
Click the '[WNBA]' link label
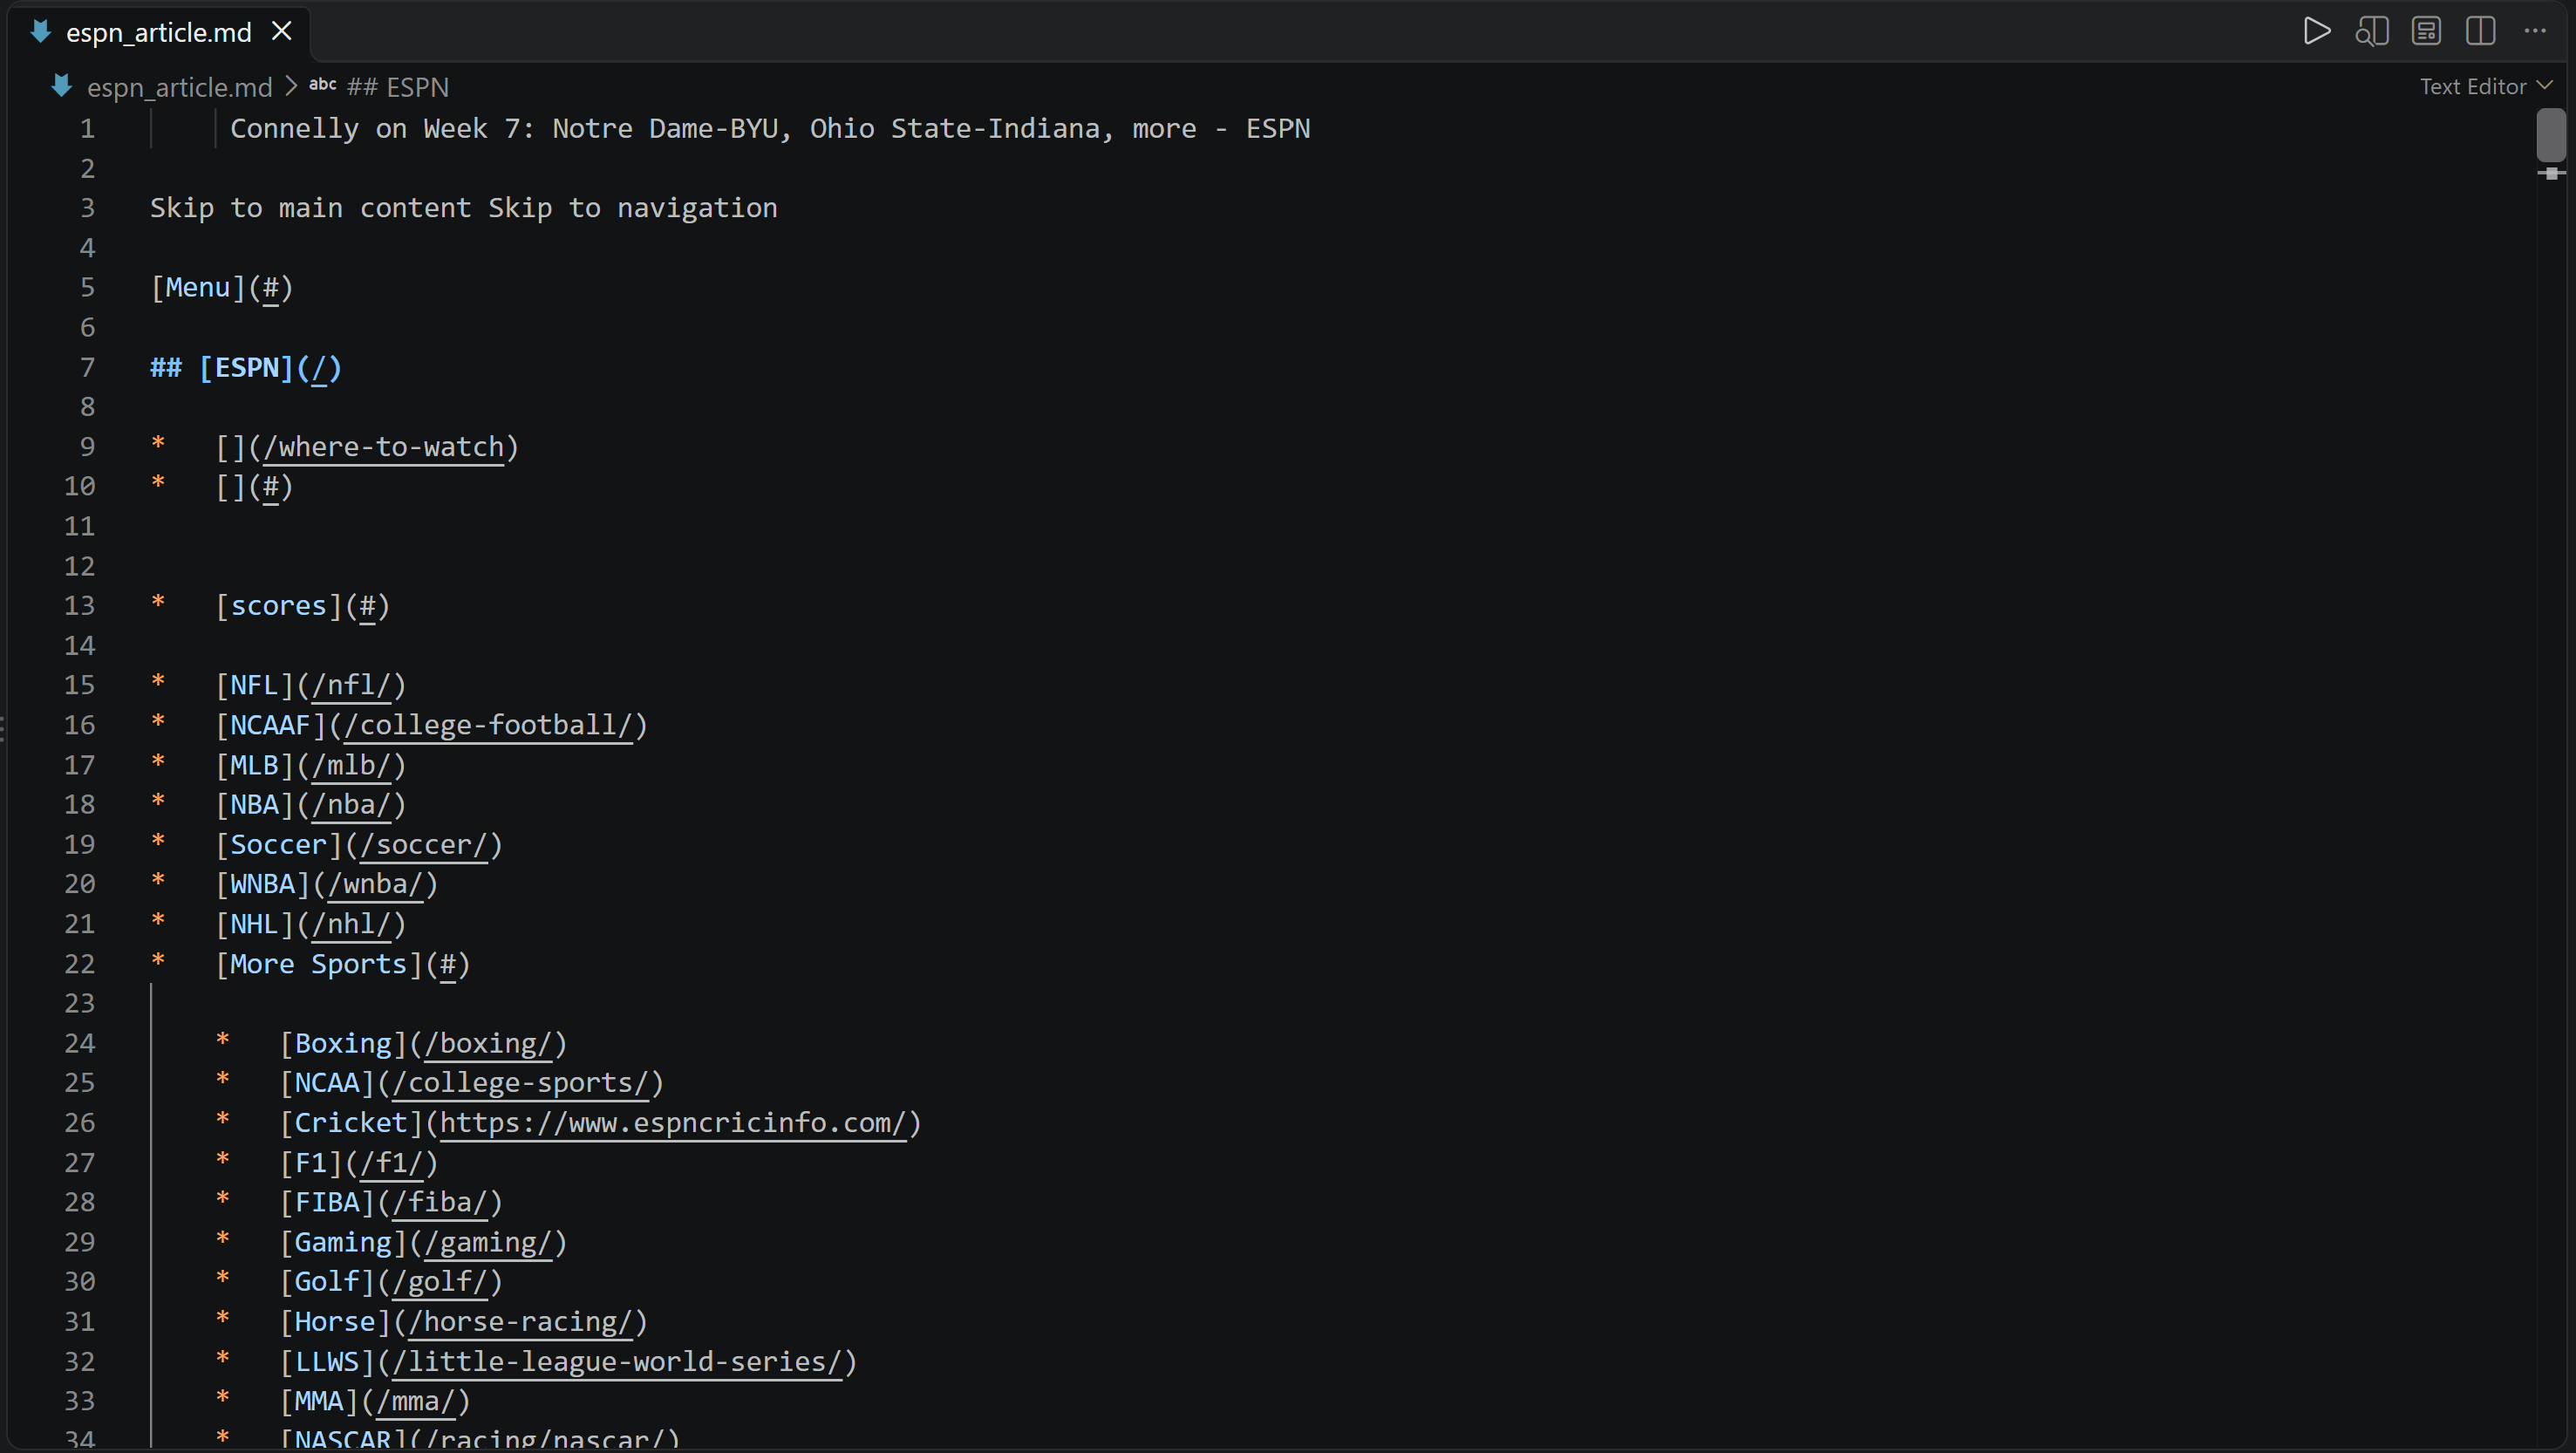coord(263,884)
